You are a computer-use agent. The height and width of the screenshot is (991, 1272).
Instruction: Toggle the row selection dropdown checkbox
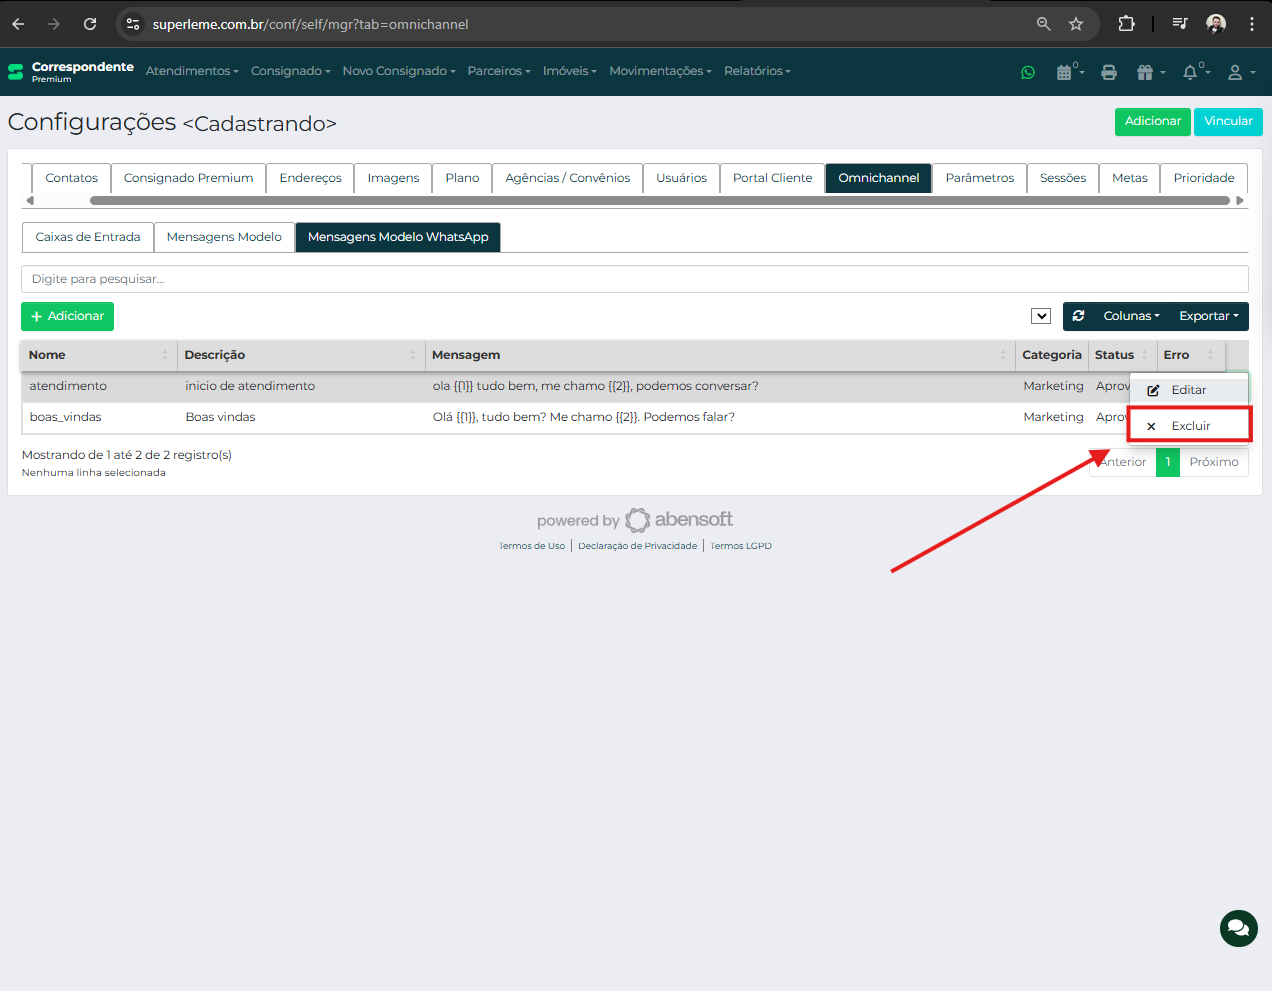coord(1040,316)
